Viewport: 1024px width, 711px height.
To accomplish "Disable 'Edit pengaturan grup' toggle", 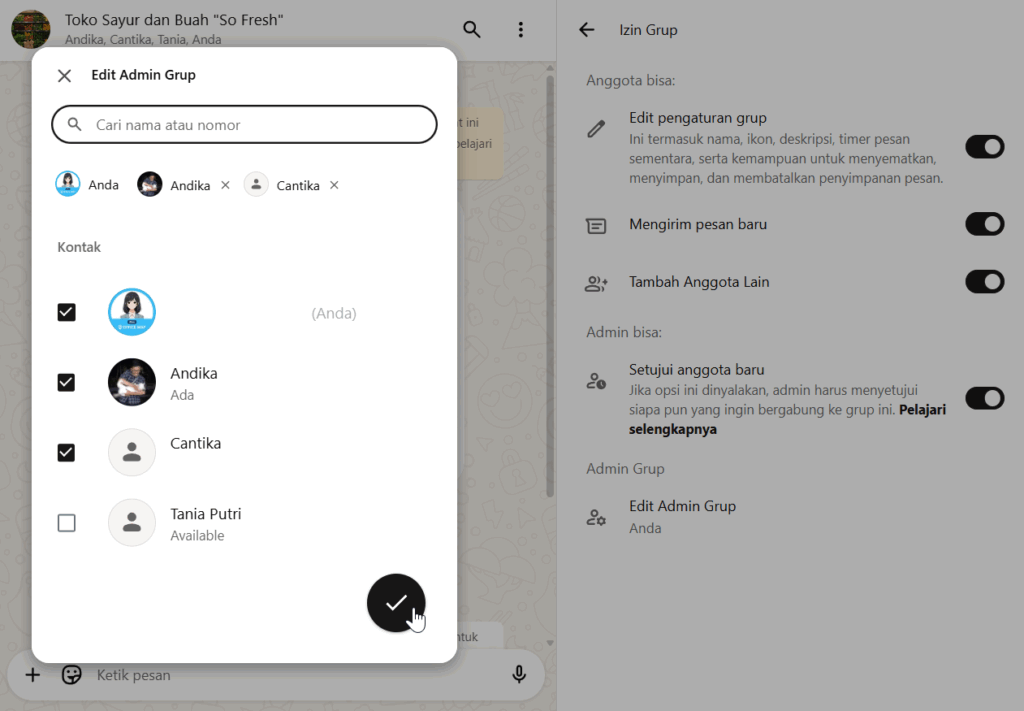I will pos(984,148).
